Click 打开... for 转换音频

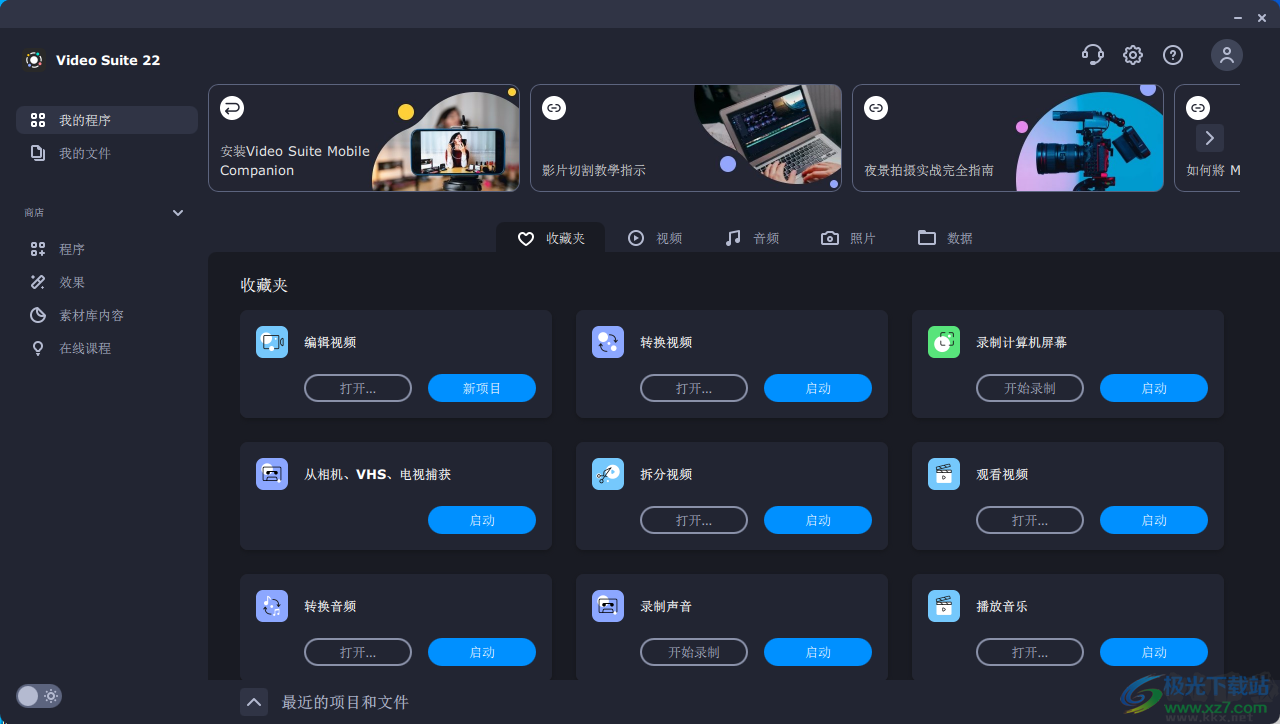click(x=358, y=652)
